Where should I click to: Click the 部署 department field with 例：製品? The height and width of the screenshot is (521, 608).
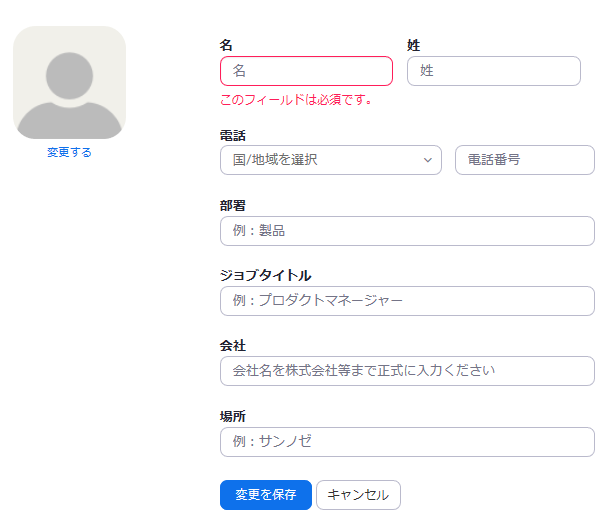click(407, 231)
